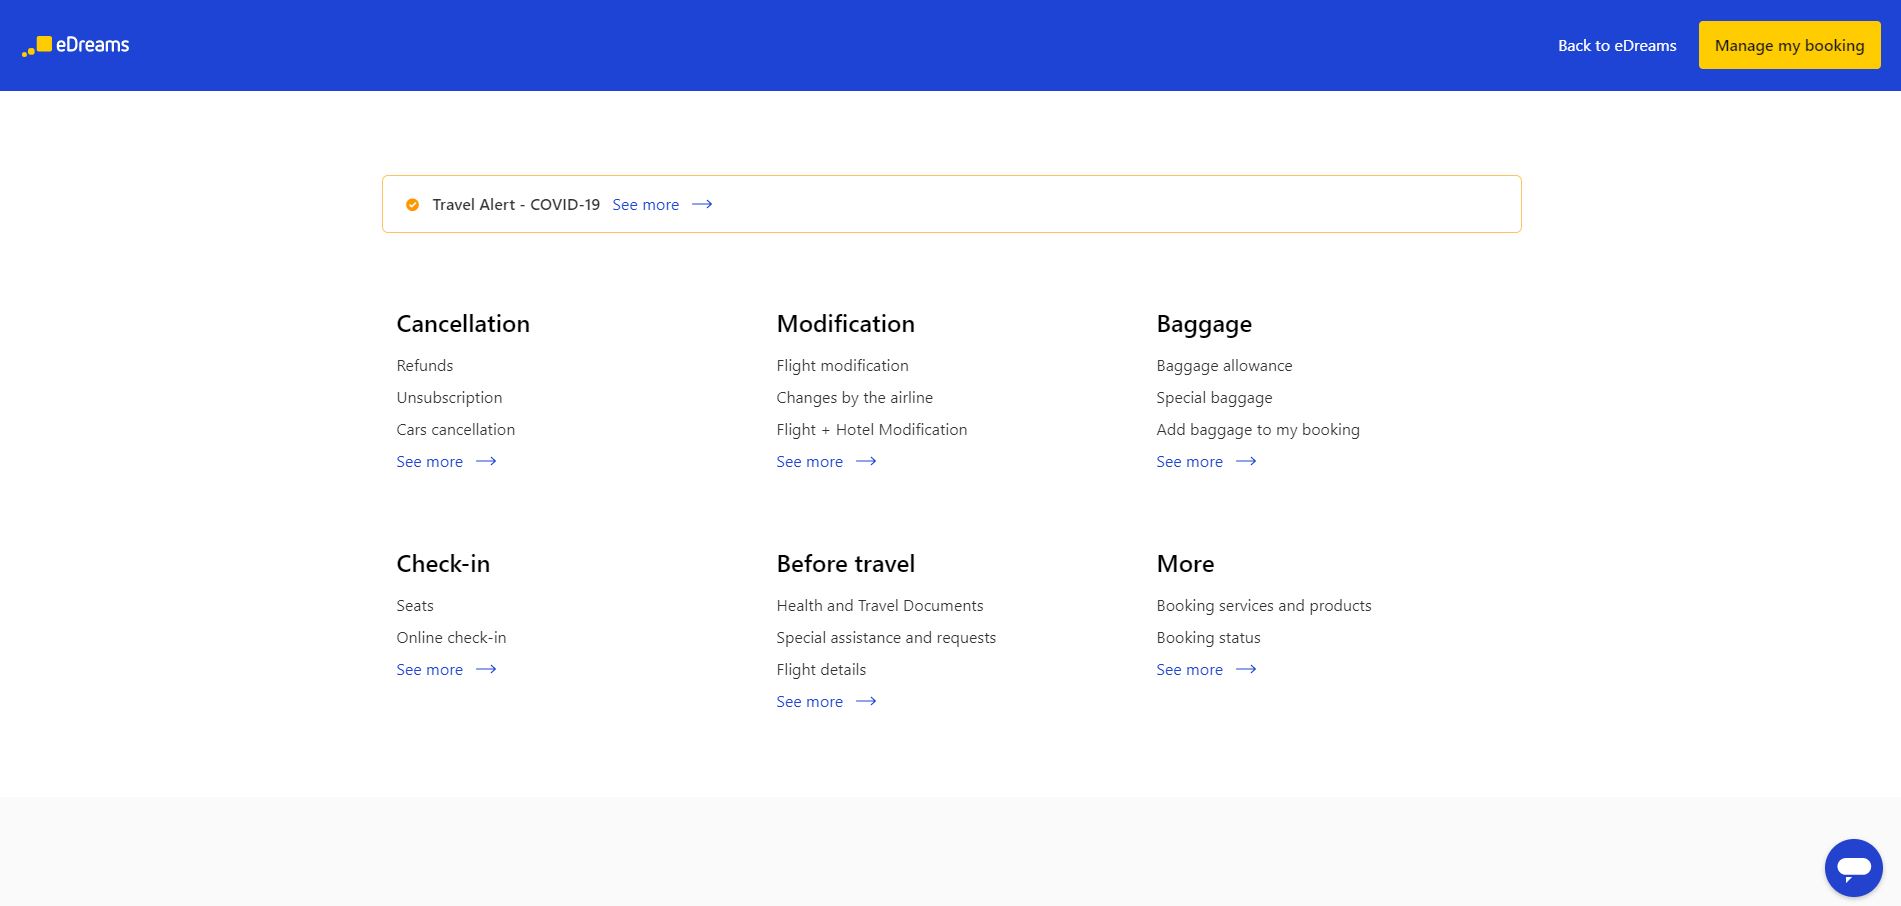Click the orange Travel Alert check icon
The image size is (1901, 906).
click(412, 205)
